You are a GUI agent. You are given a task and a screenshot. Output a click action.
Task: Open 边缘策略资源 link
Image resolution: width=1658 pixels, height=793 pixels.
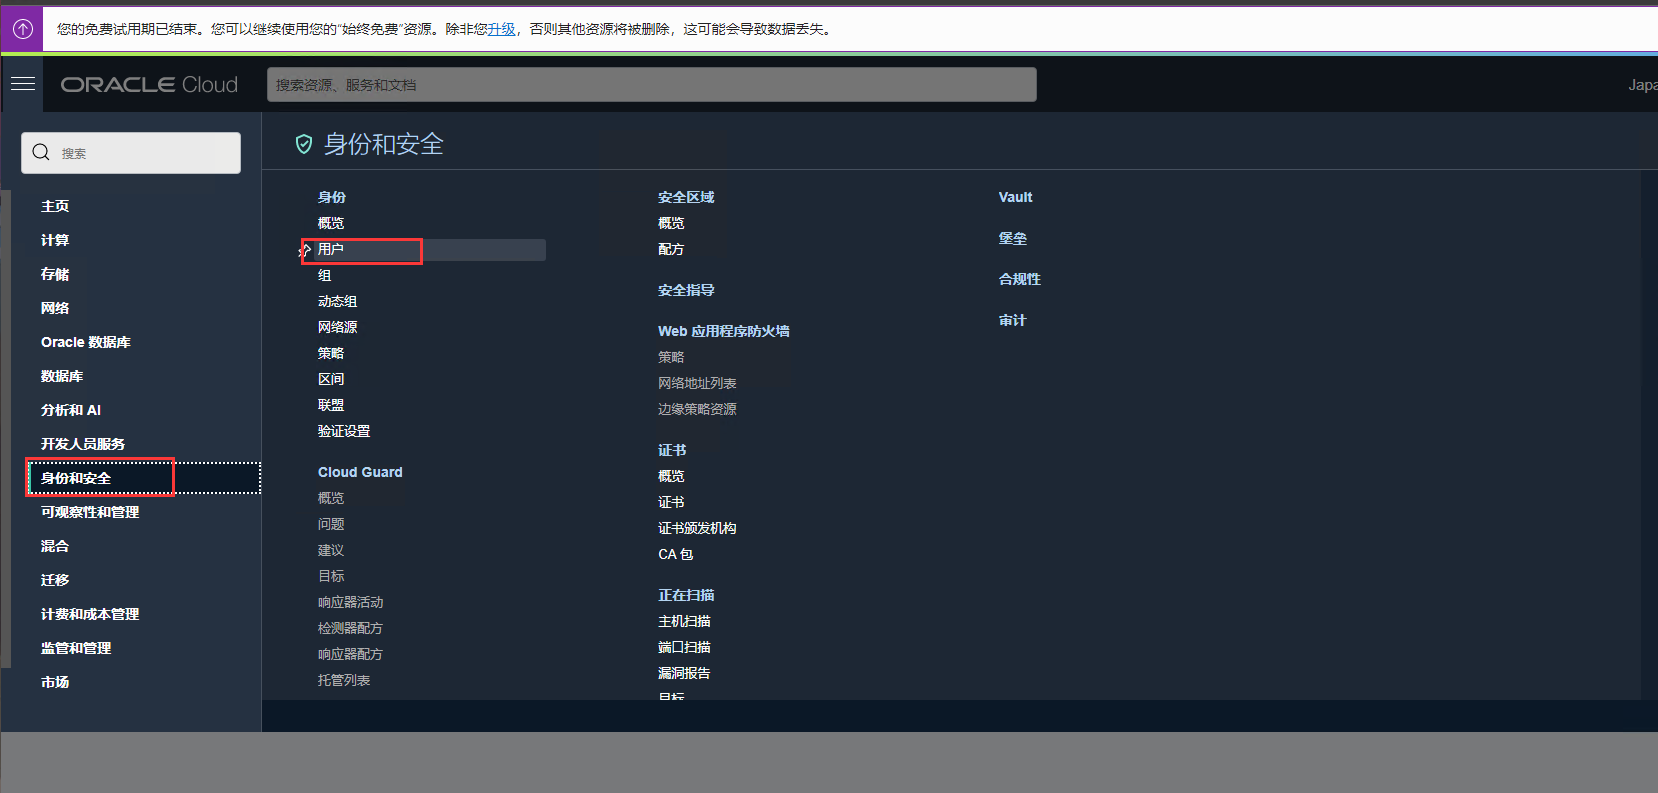(x=697, y=409)
